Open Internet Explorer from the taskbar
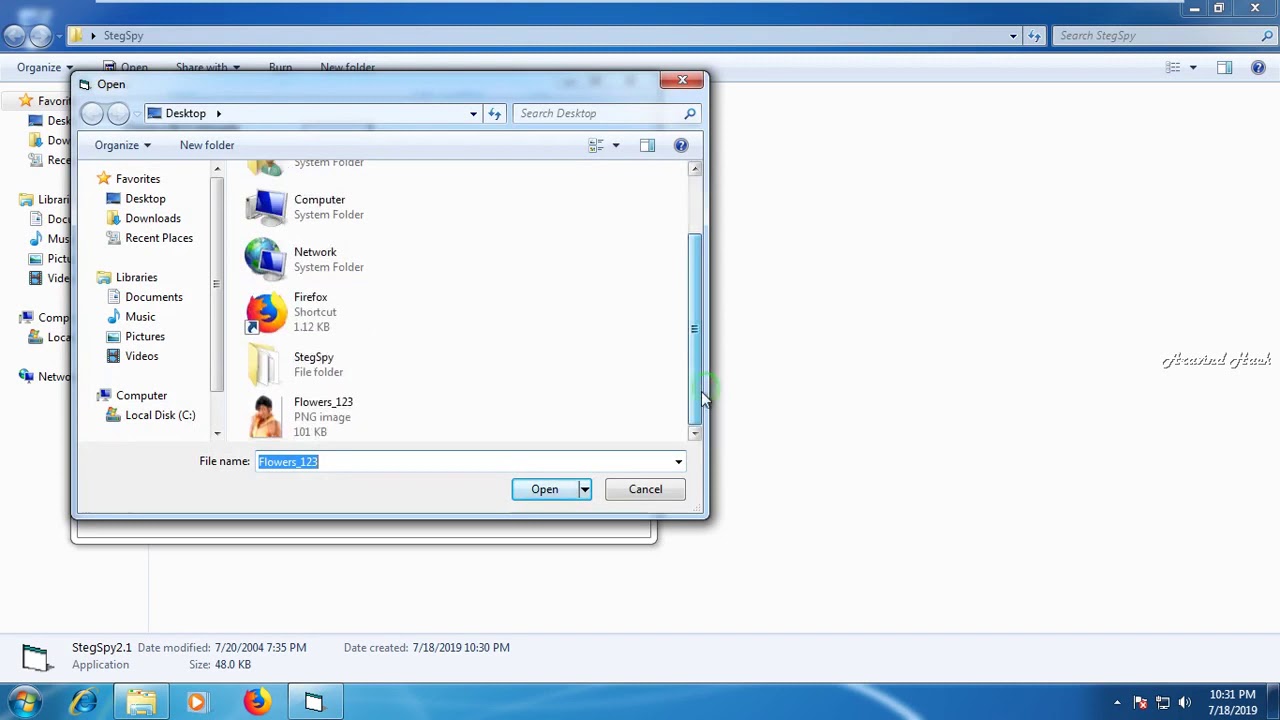 83,702
